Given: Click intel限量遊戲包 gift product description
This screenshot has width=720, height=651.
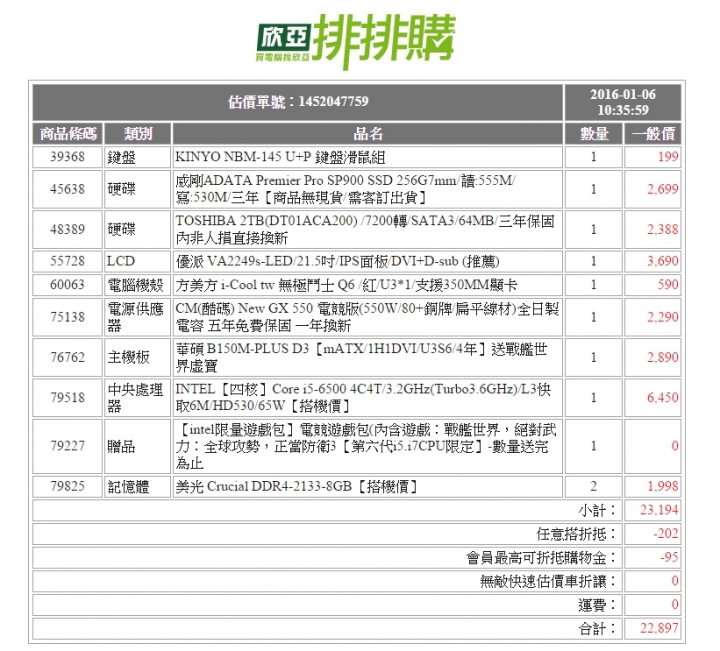Looking at the screenshot, I should [x=366, y=446].
